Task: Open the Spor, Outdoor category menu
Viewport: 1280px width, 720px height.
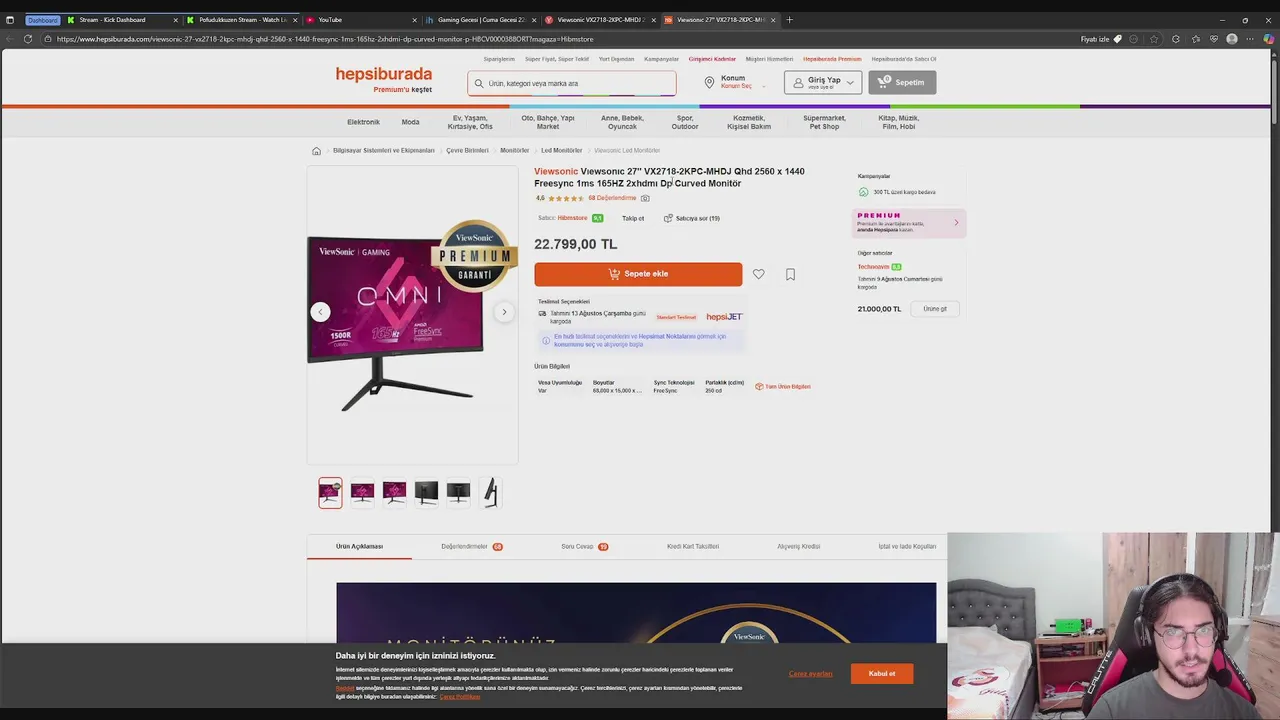Action: click(685, 122)
